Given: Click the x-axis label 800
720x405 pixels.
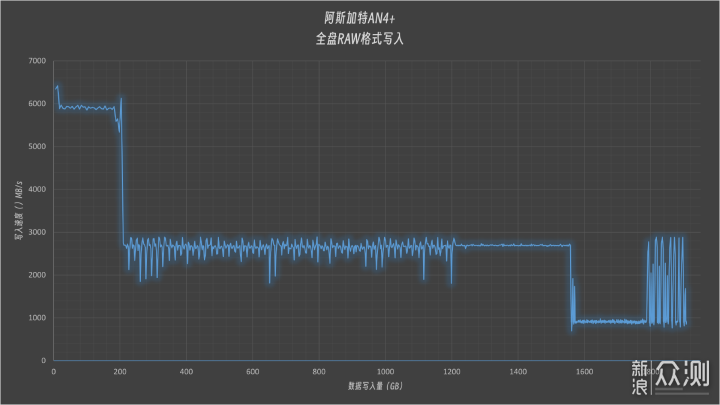Looking at the screenshot, I should tap(319, 372).
